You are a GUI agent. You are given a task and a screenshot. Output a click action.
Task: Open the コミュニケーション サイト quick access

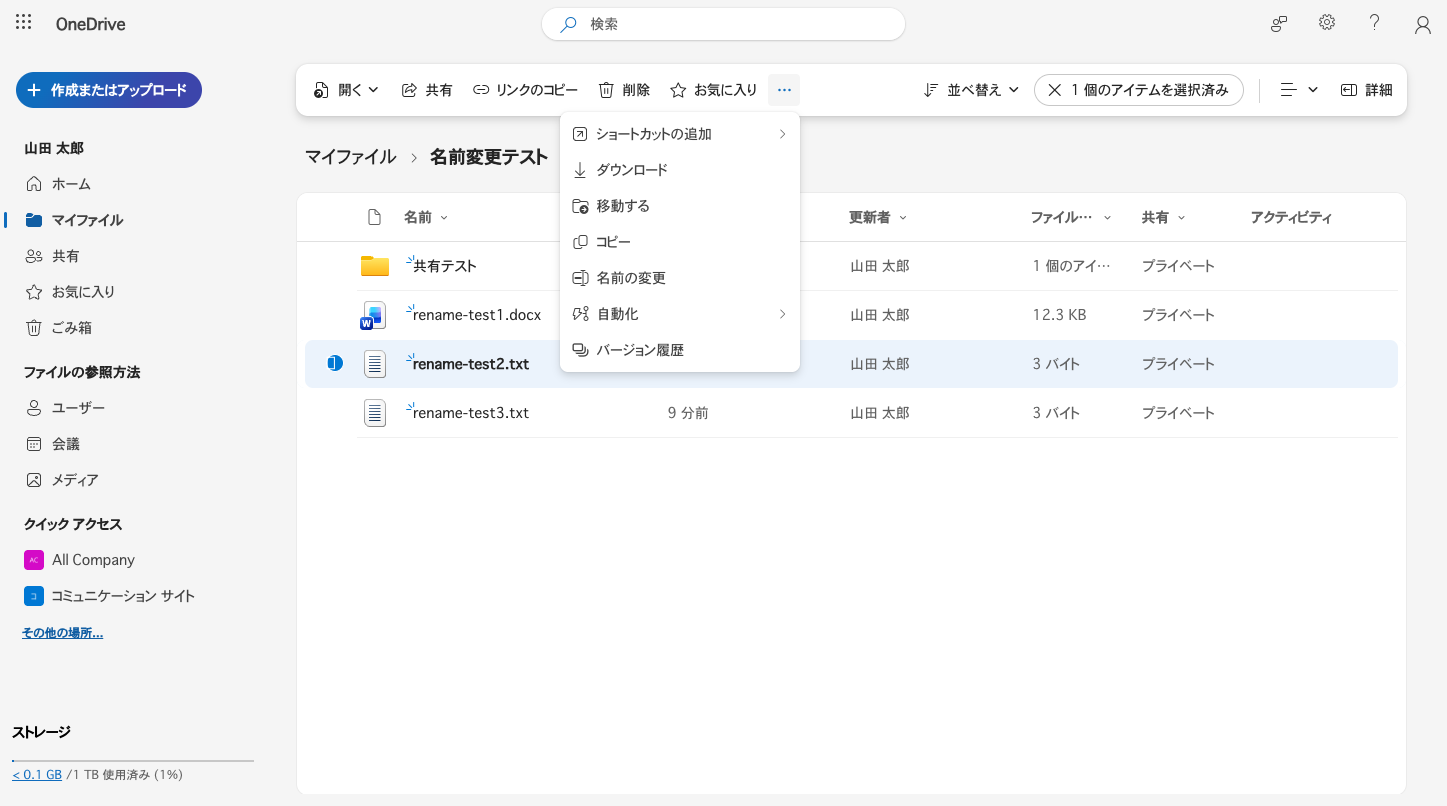click(110, 596)
